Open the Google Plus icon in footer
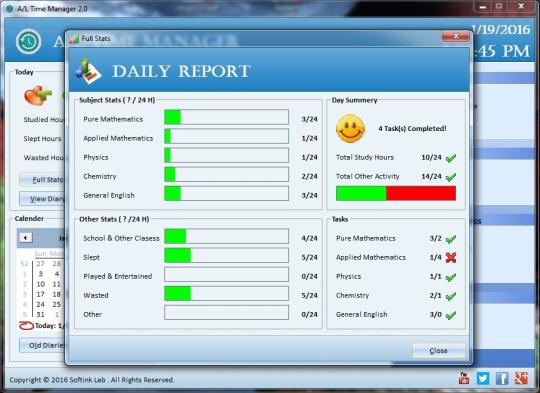The image size is (540, 393). click(521, 378)
